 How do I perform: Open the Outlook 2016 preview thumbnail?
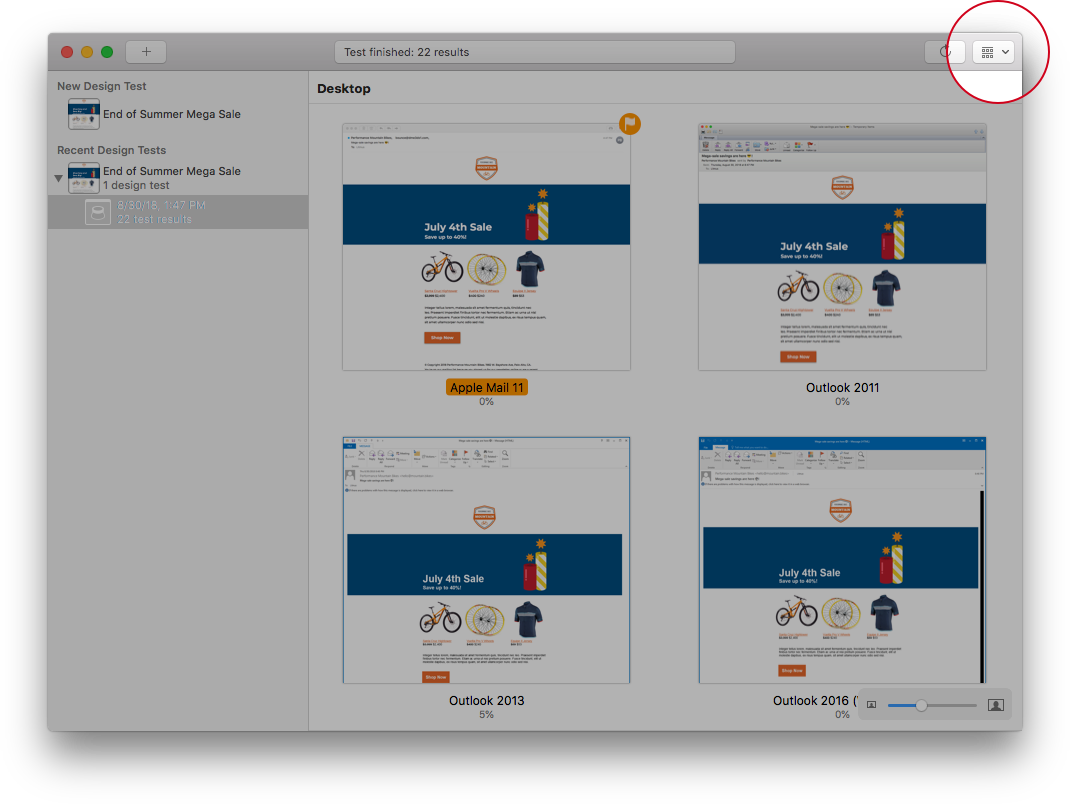tap(842, 560)
